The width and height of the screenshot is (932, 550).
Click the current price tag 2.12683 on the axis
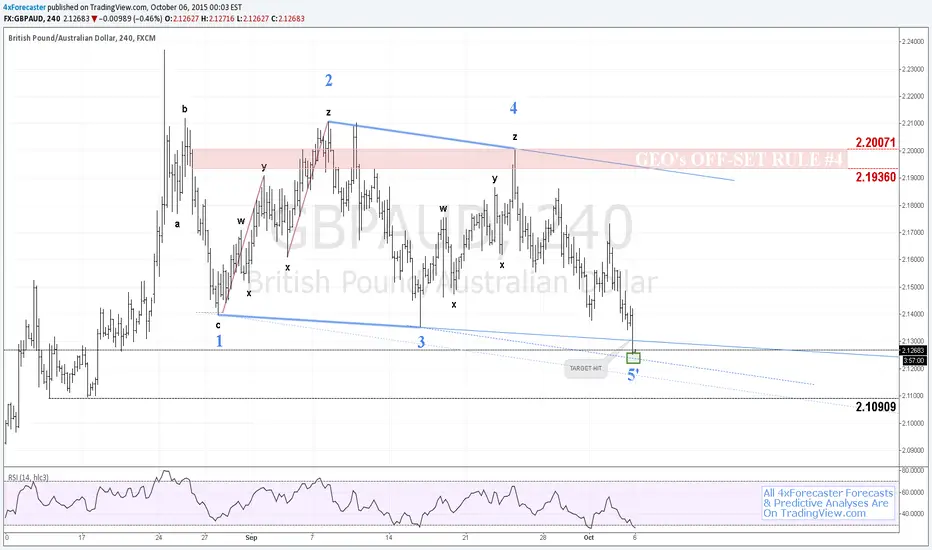click(914, 351)
